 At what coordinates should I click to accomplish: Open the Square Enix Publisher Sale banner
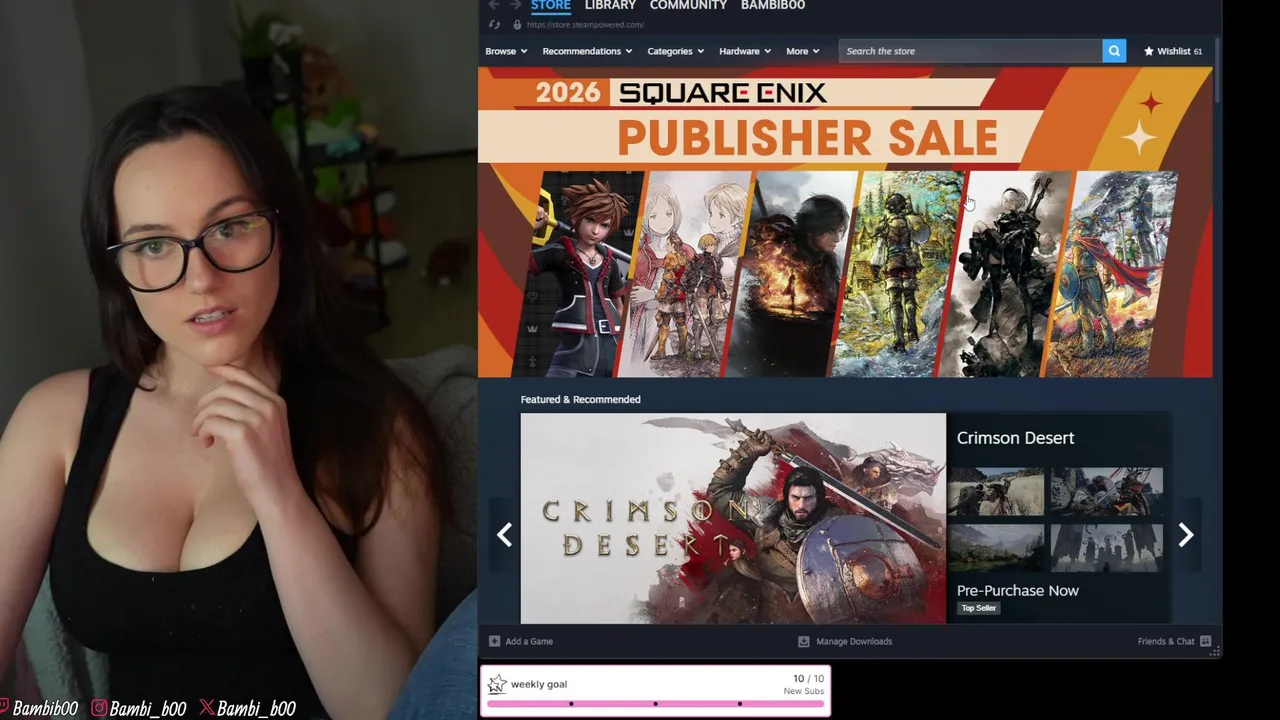click(x=845, y=222)
